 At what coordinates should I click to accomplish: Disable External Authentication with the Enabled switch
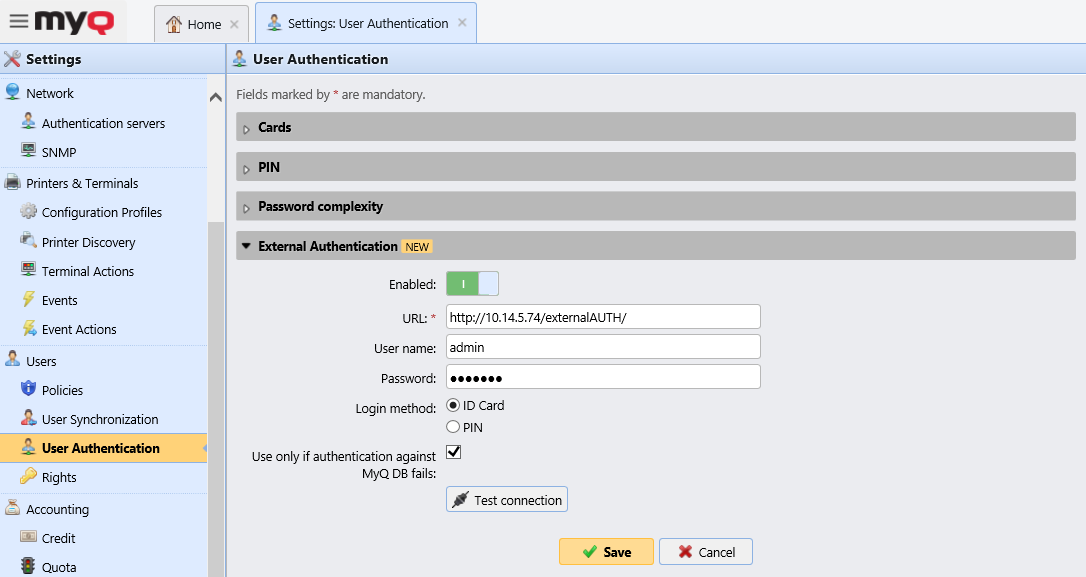click(472, 283)
